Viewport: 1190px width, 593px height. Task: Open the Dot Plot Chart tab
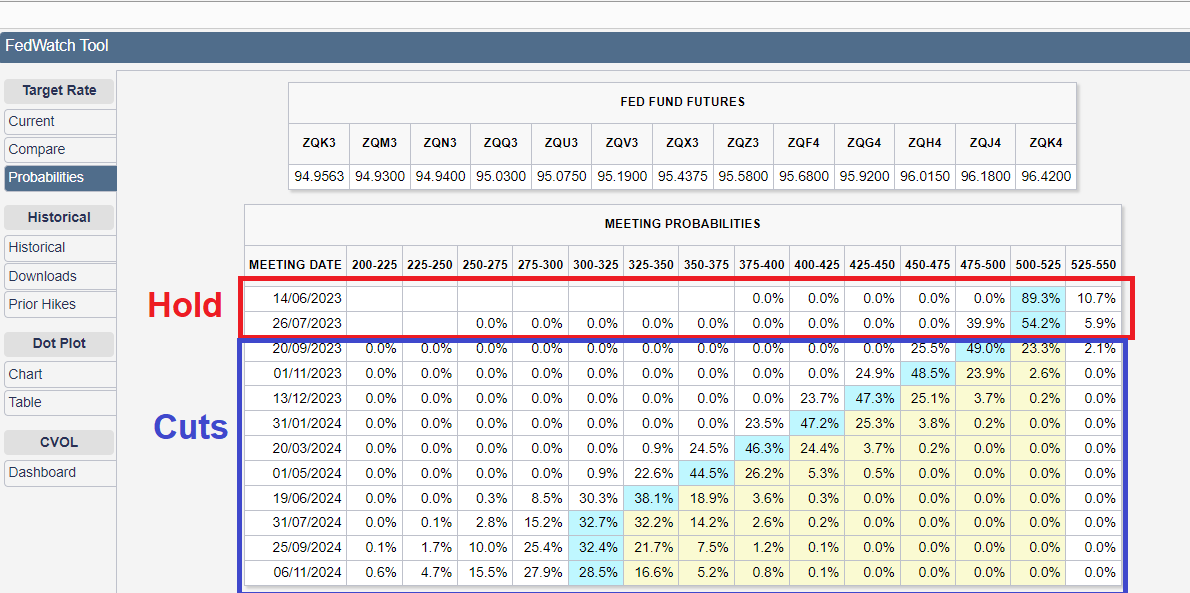(60, 374)
